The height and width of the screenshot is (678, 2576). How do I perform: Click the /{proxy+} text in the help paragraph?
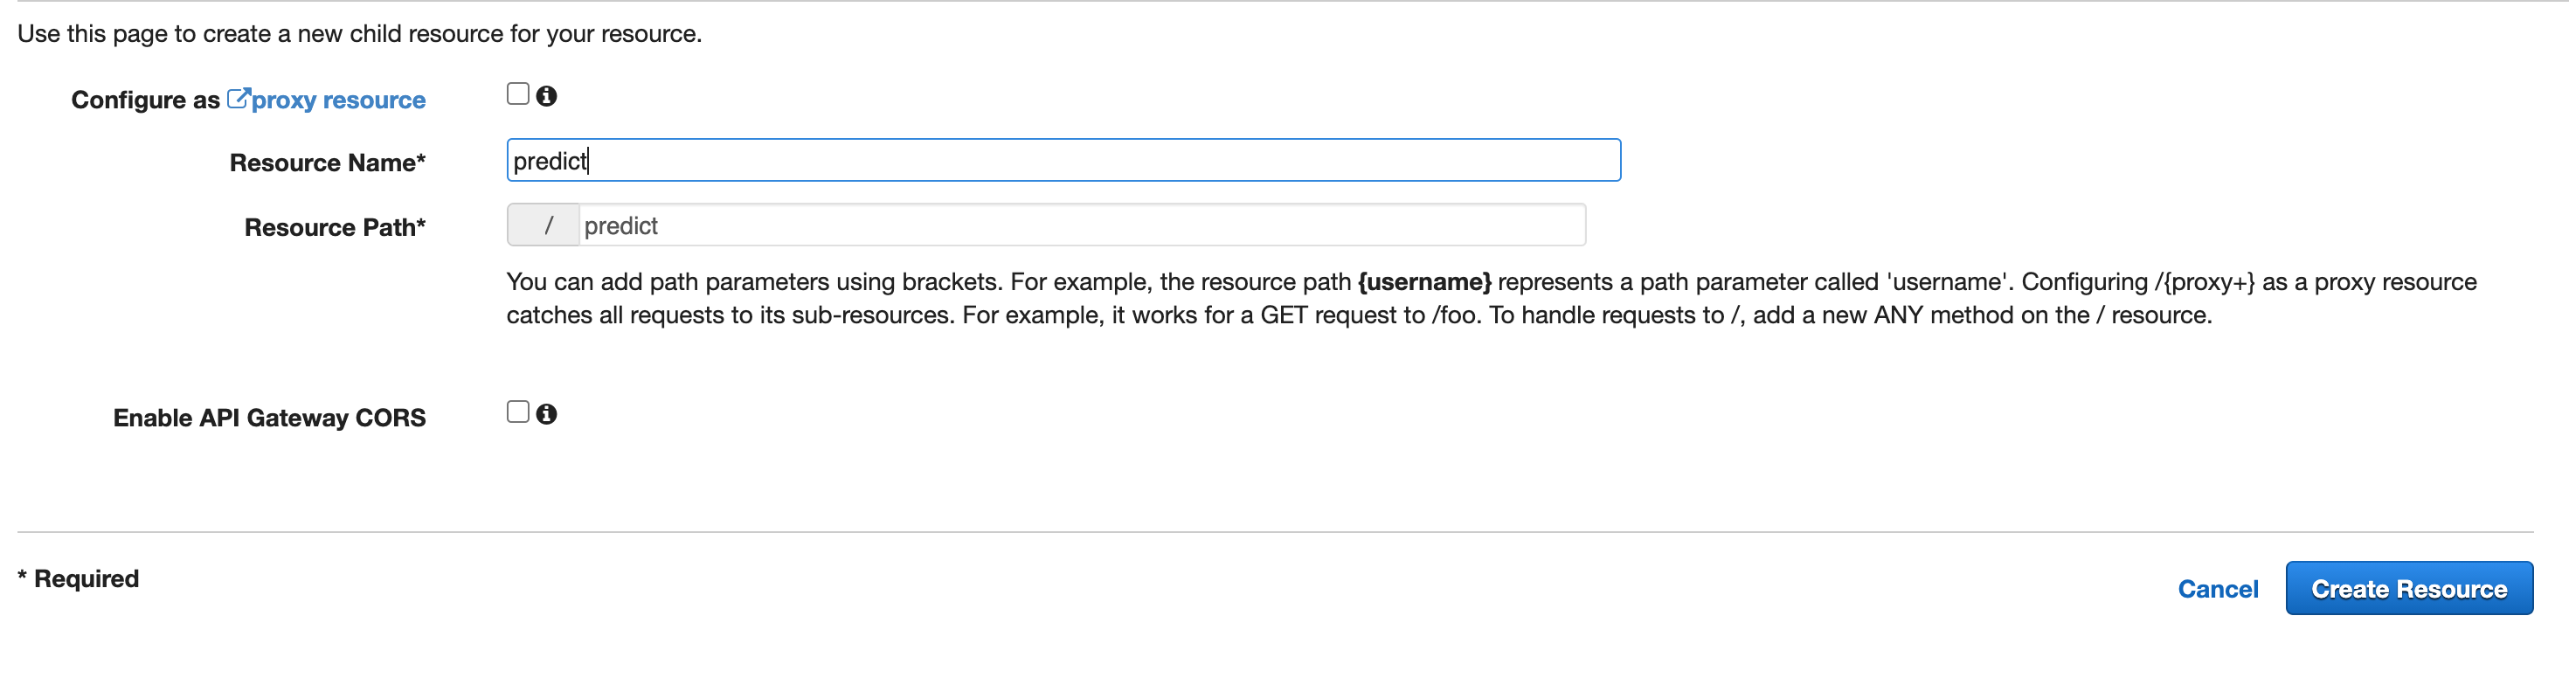pyautogui.click(x=2204, y=282)
